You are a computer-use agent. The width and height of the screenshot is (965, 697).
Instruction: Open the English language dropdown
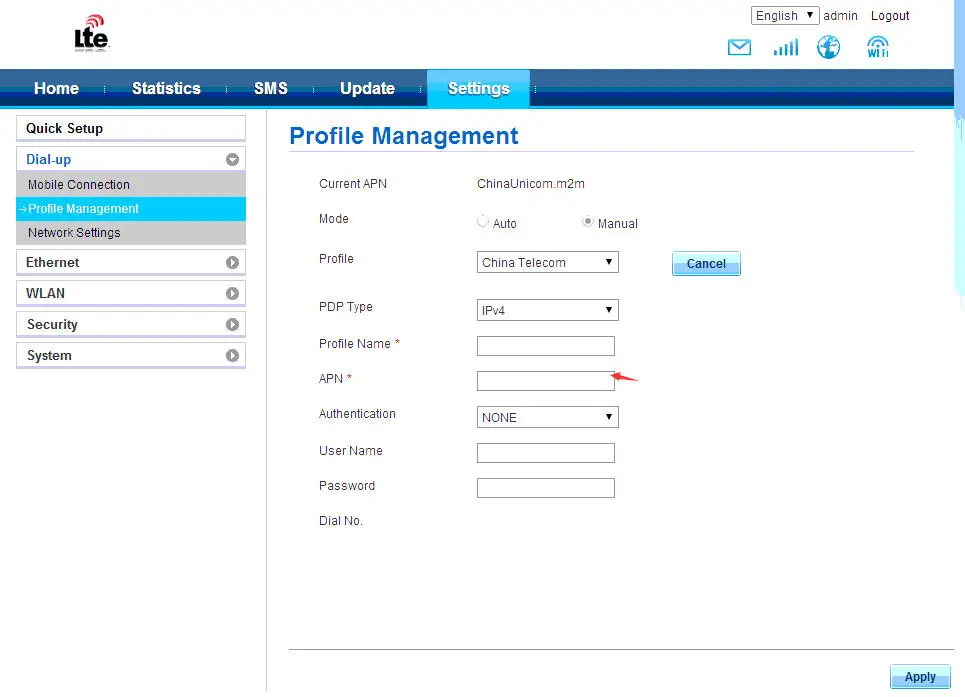785,15
